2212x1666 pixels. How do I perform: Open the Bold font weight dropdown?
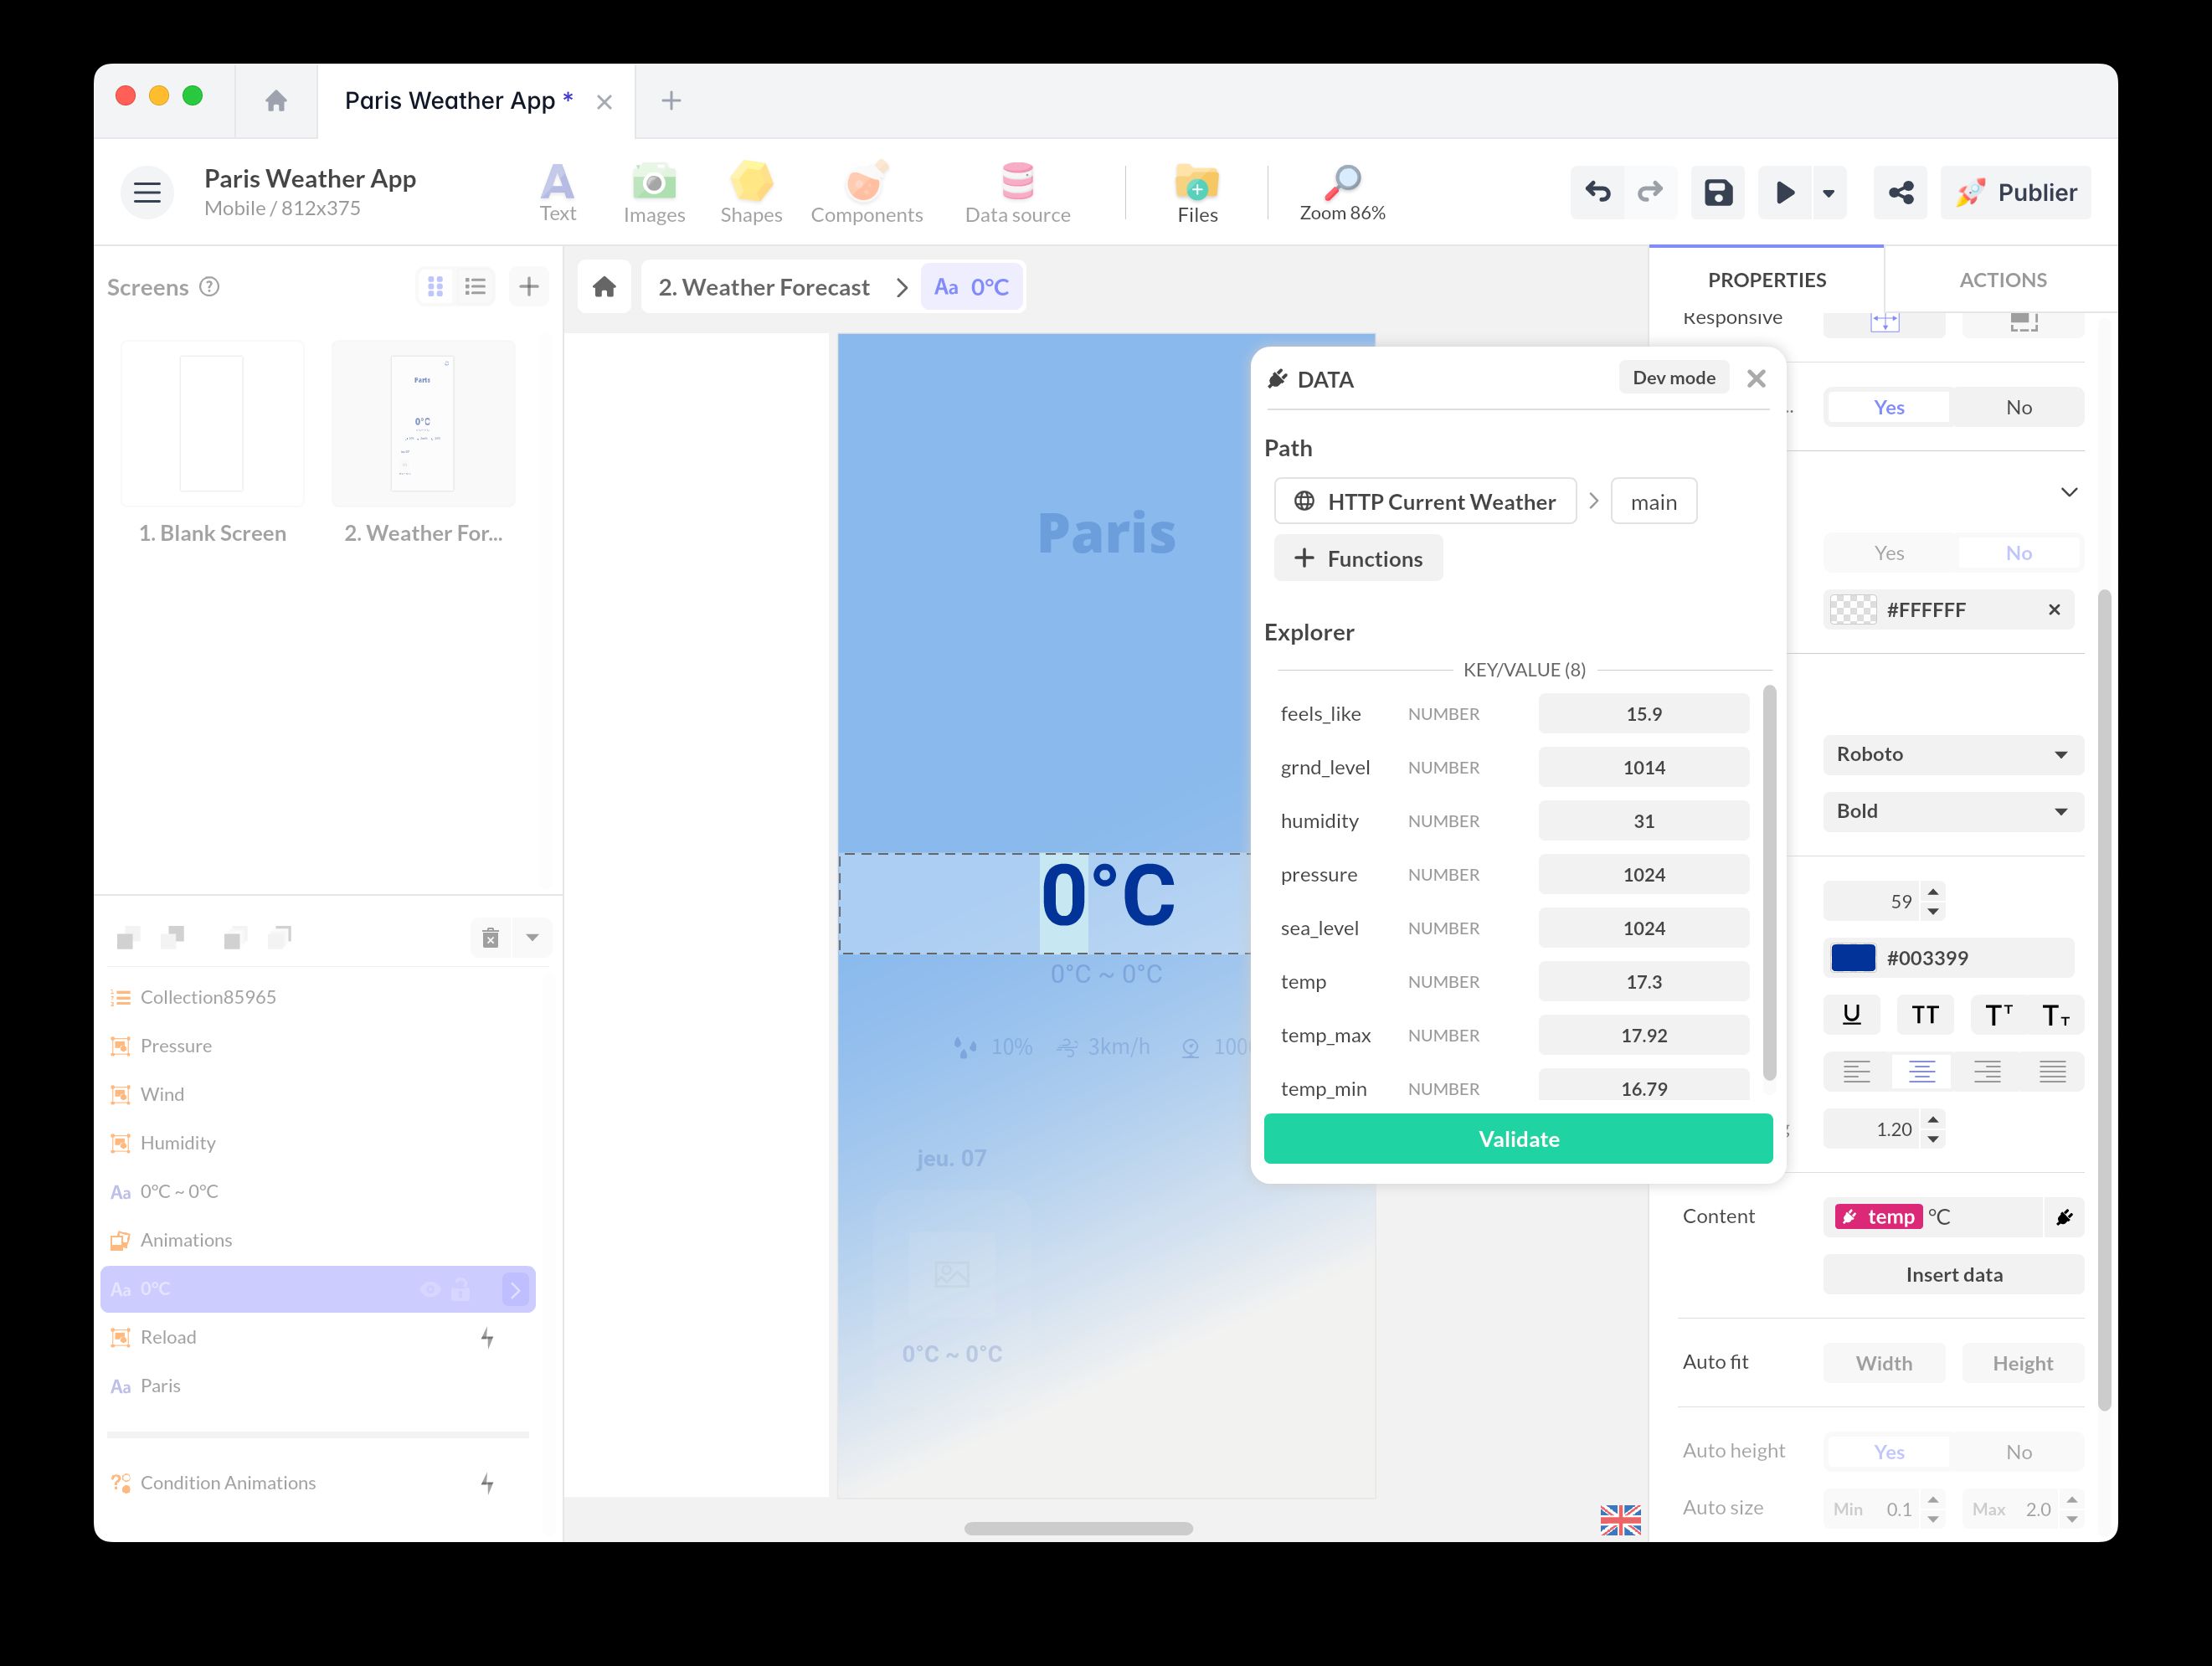(x=1951, y=811)
